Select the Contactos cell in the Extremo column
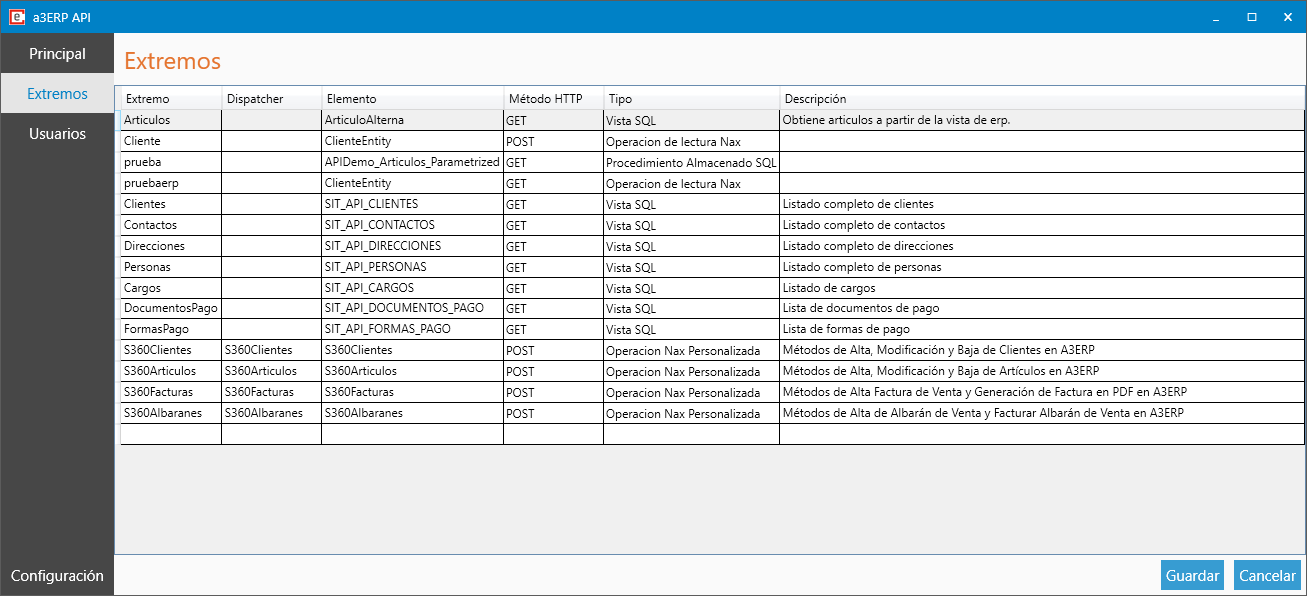This screenshot has width=1307, height=596. click(x=171, y=225)
